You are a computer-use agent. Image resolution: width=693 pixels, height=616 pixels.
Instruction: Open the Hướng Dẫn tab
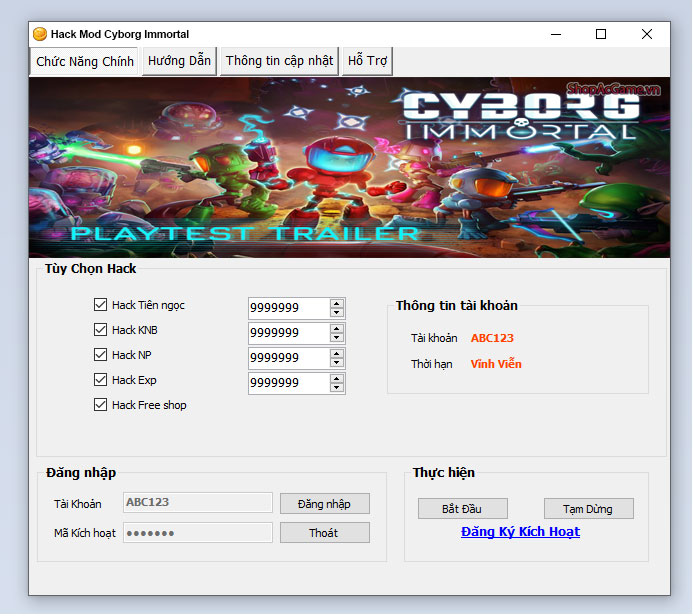[x=179, y=61]
